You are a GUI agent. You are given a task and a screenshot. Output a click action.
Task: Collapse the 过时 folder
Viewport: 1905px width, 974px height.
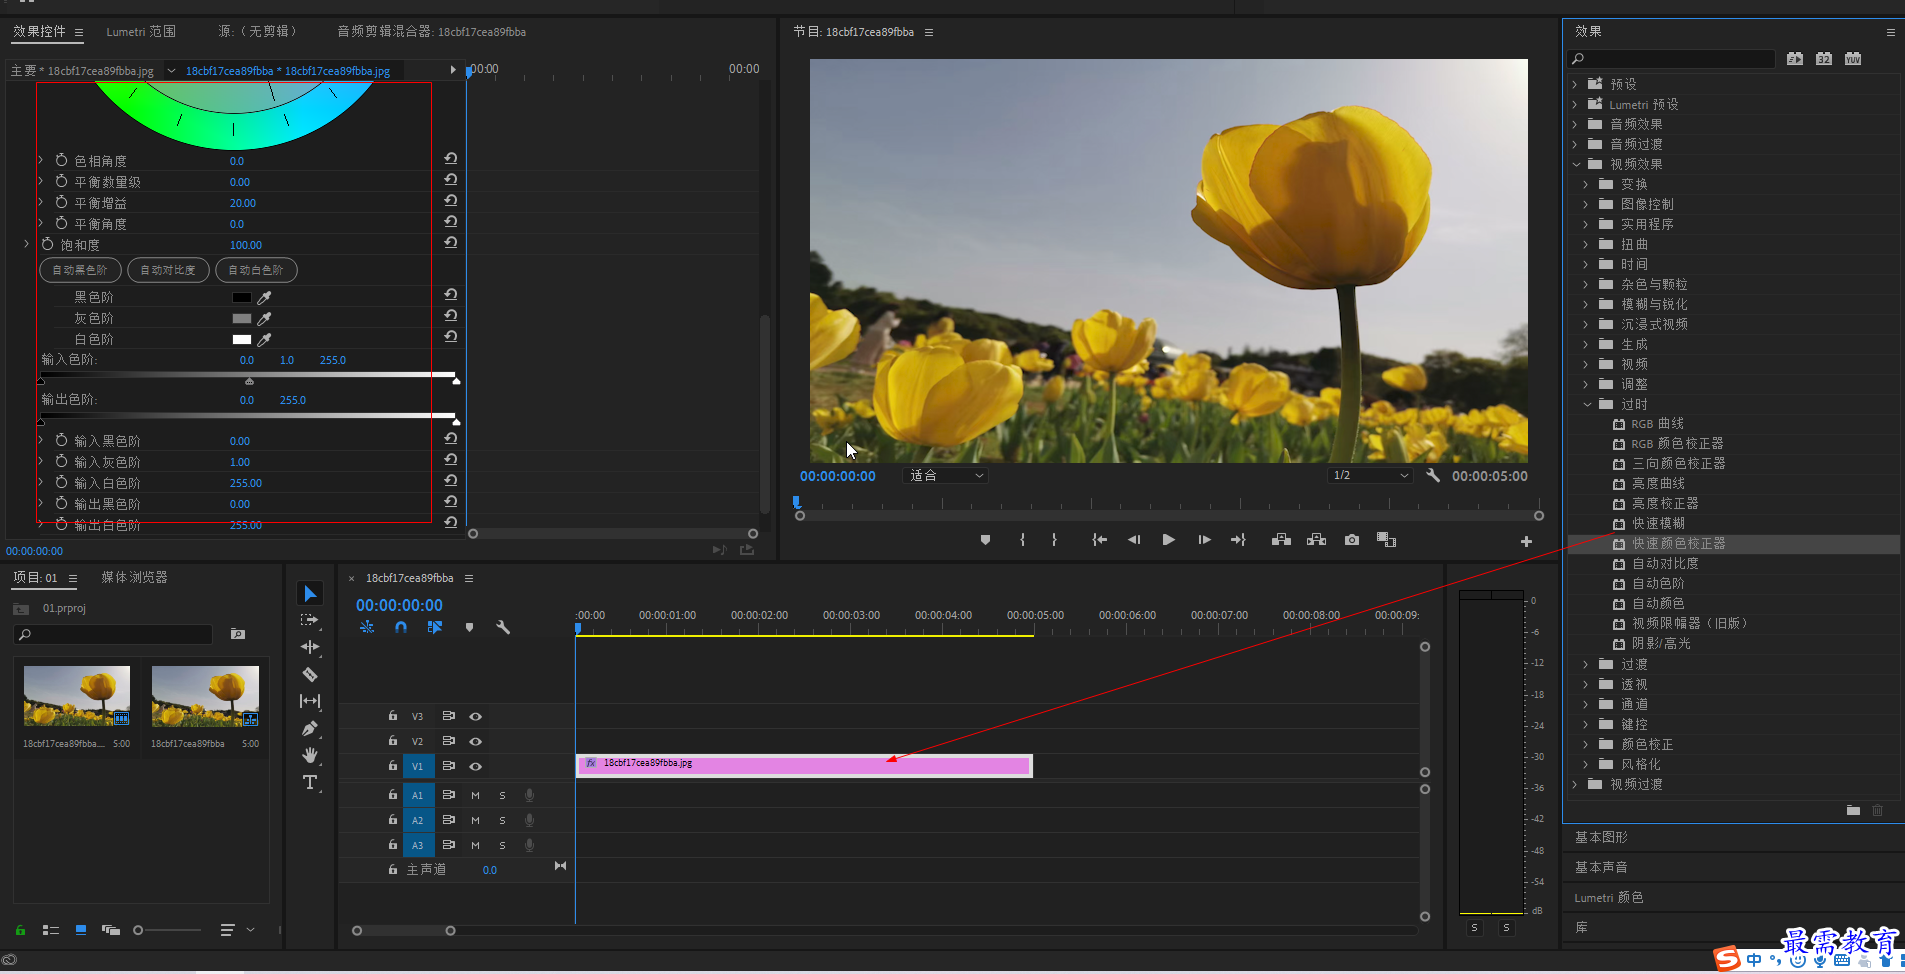click(1587, 404)
